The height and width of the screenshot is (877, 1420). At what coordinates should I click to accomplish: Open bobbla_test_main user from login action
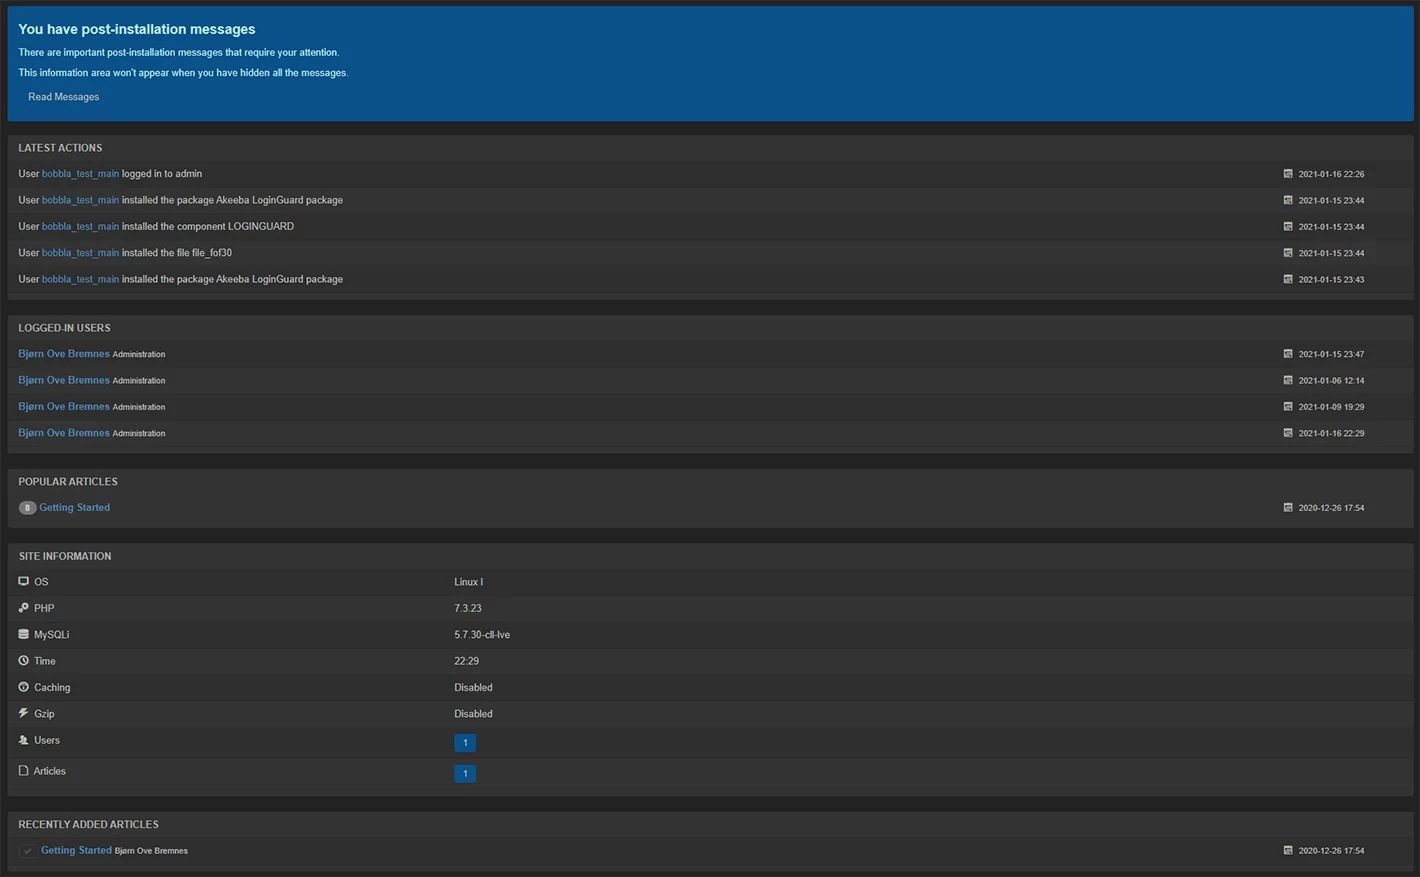(x=80, y=174)
